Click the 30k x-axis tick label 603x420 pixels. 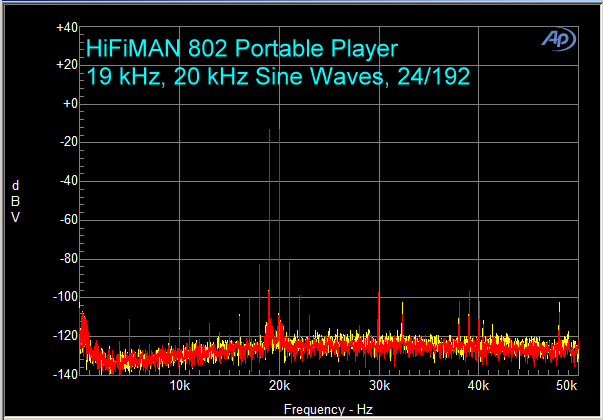[x=379, y=387]
